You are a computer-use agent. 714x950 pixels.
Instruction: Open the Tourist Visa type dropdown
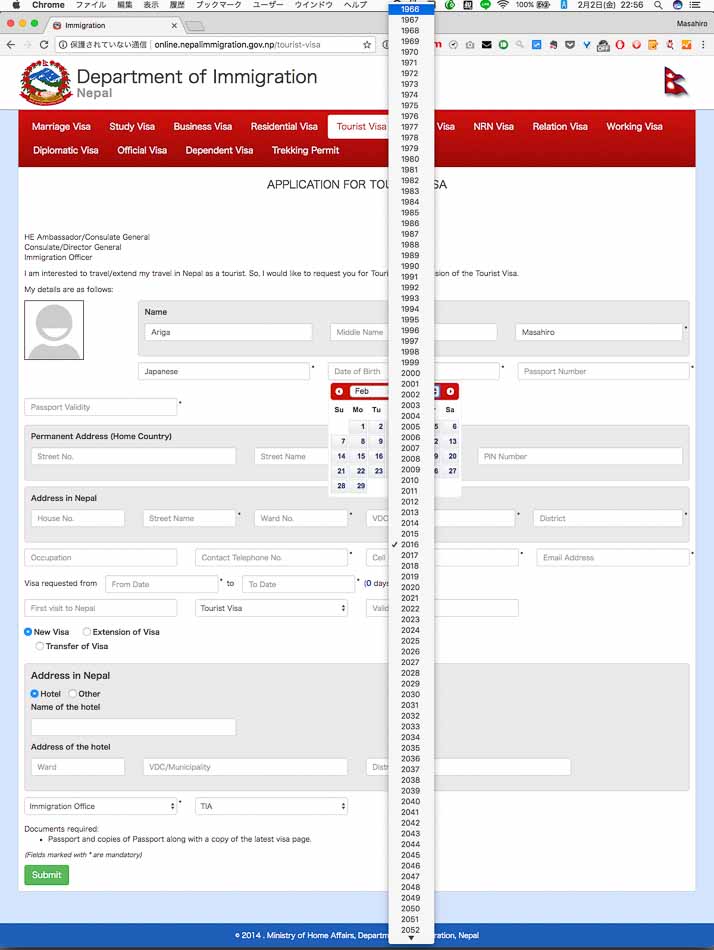tap(271, 608)
